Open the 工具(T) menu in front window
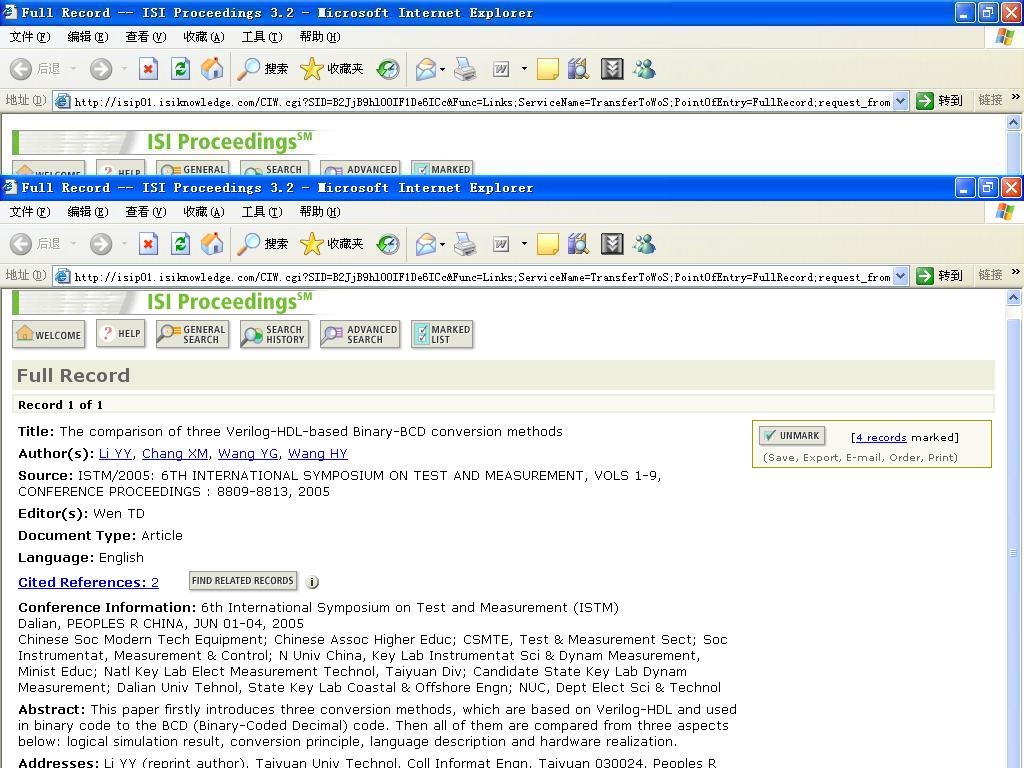 click(261, 211)
